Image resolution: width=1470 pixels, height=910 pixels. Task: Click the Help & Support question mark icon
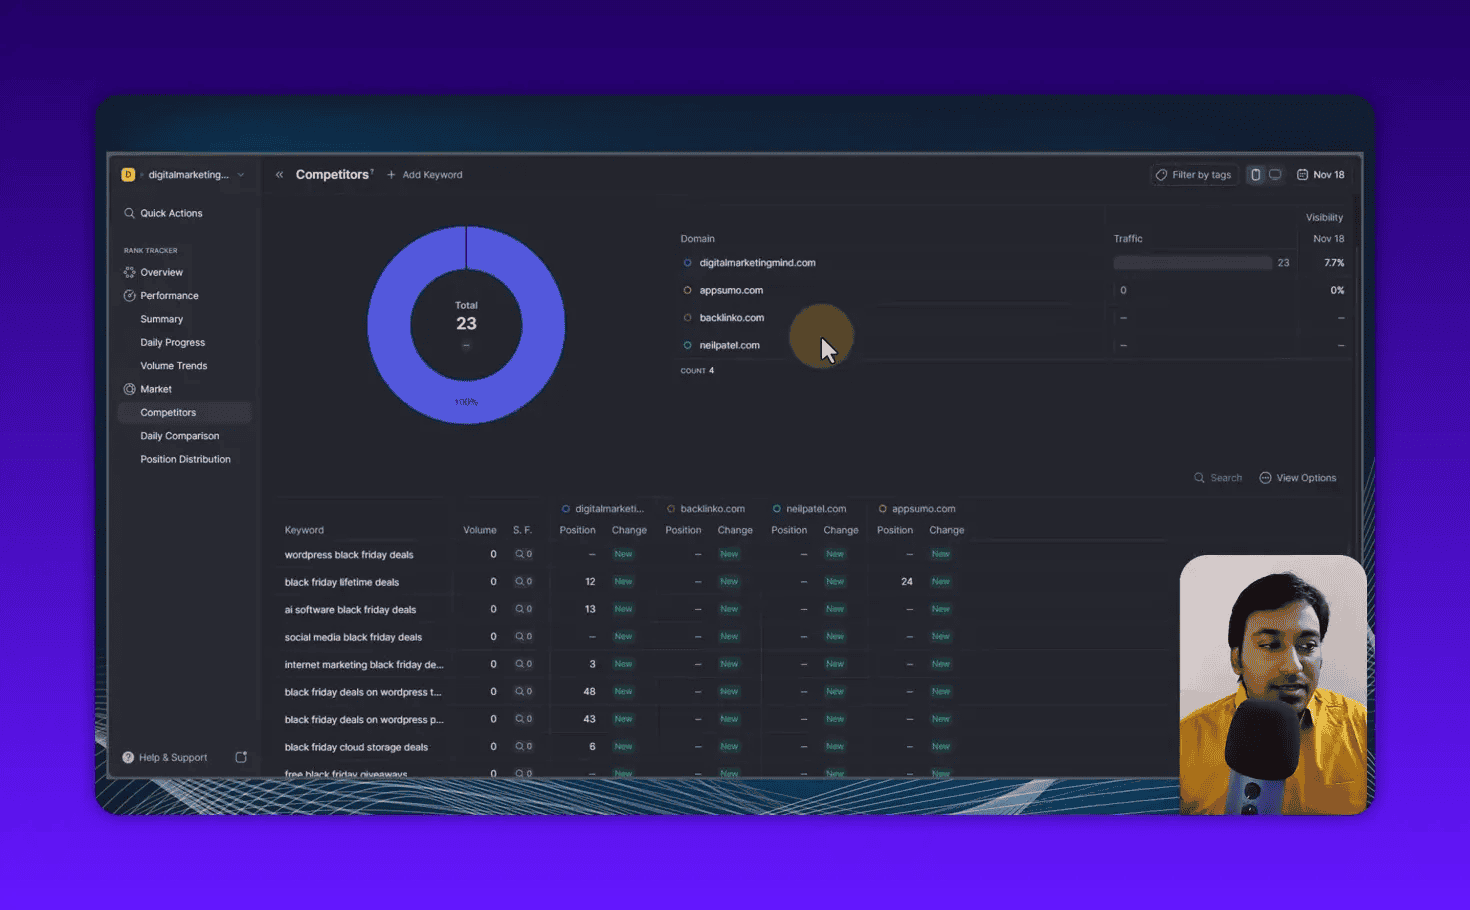tap(128, 757)
